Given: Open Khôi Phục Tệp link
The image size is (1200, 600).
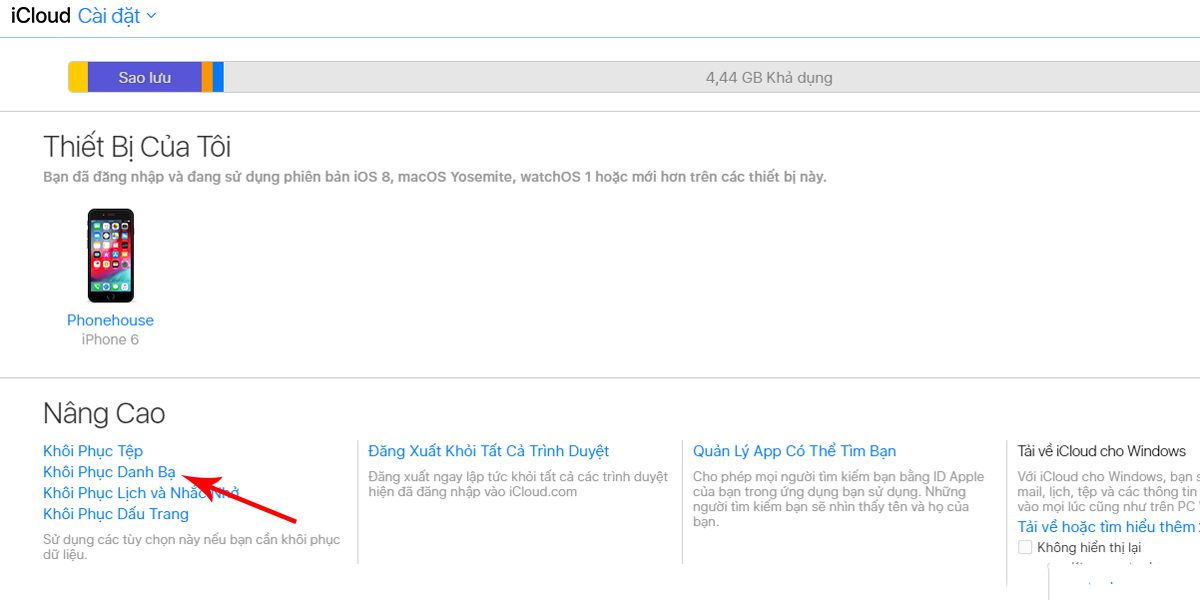Looking at the screenshot, I should point(93,451).
